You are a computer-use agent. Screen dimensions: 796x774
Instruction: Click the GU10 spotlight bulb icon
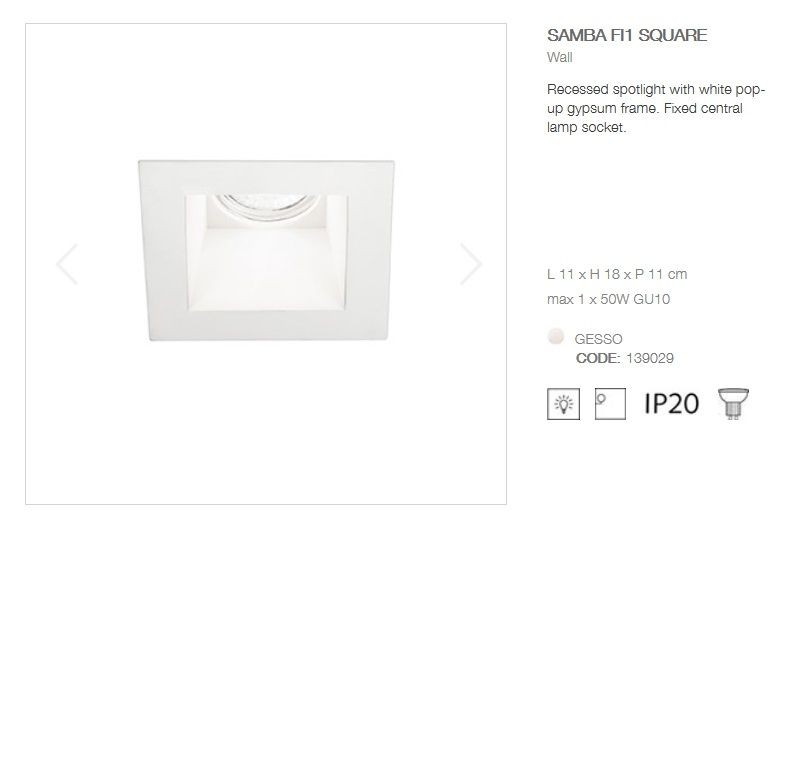733,404
